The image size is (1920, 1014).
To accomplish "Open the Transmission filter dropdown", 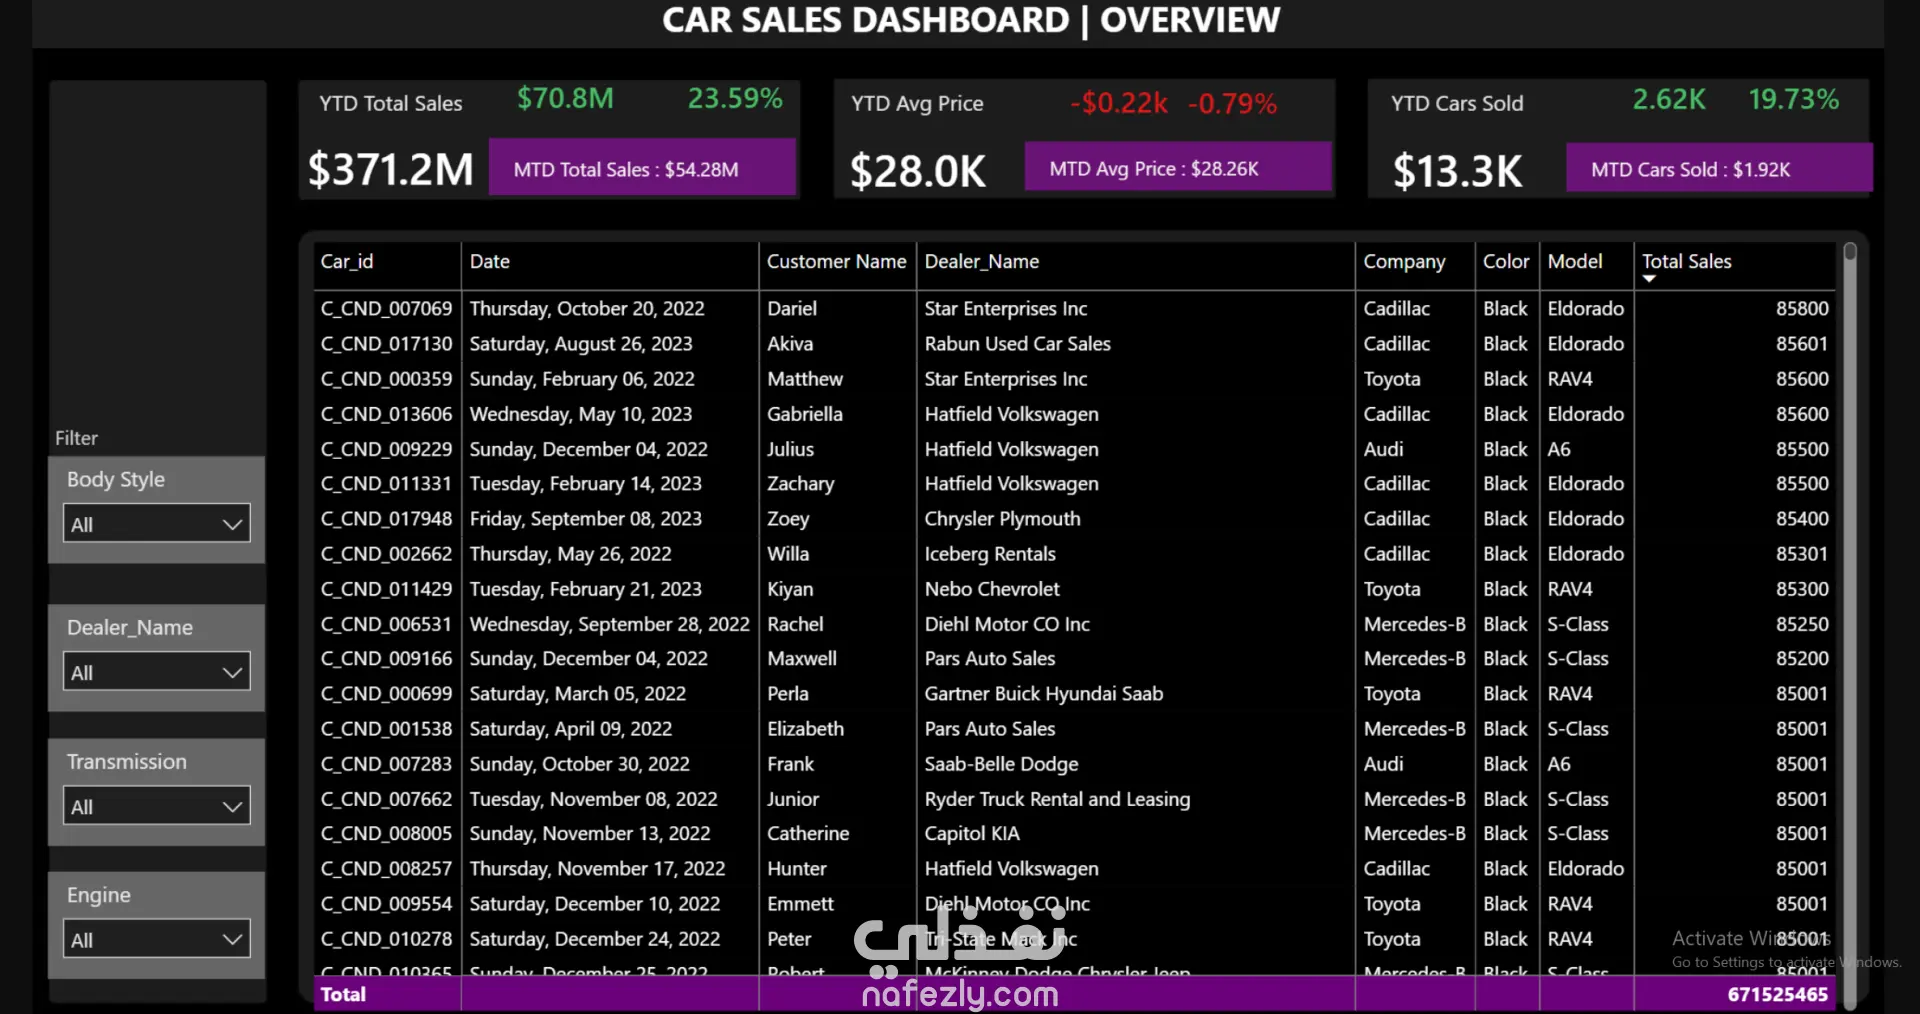I will [x=157, y=807].
